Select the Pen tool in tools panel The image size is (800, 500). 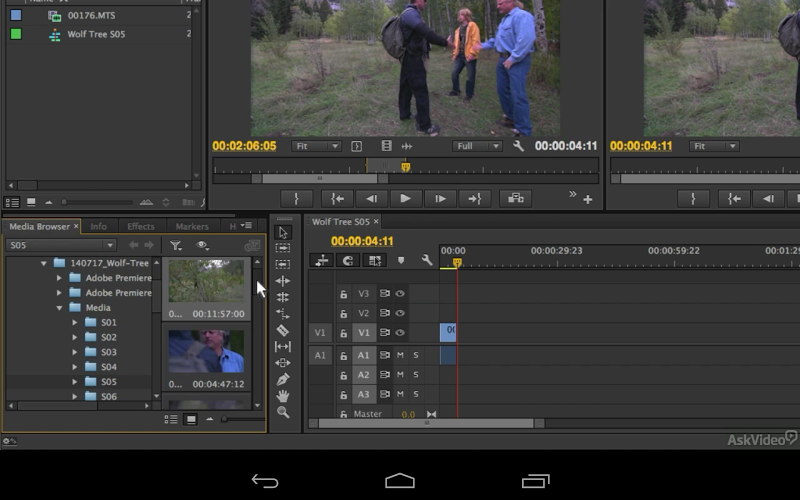pyautogui.click(x=283, y=379)
